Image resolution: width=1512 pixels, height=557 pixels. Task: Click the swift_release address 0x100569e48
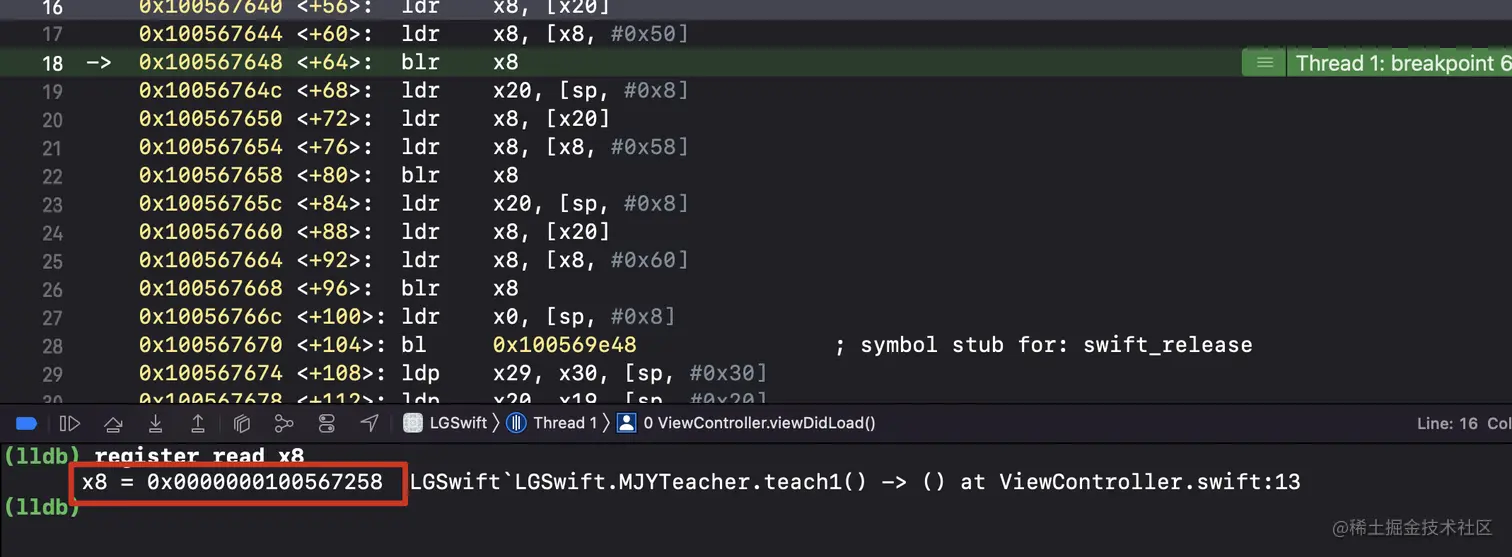coord(565,345)
